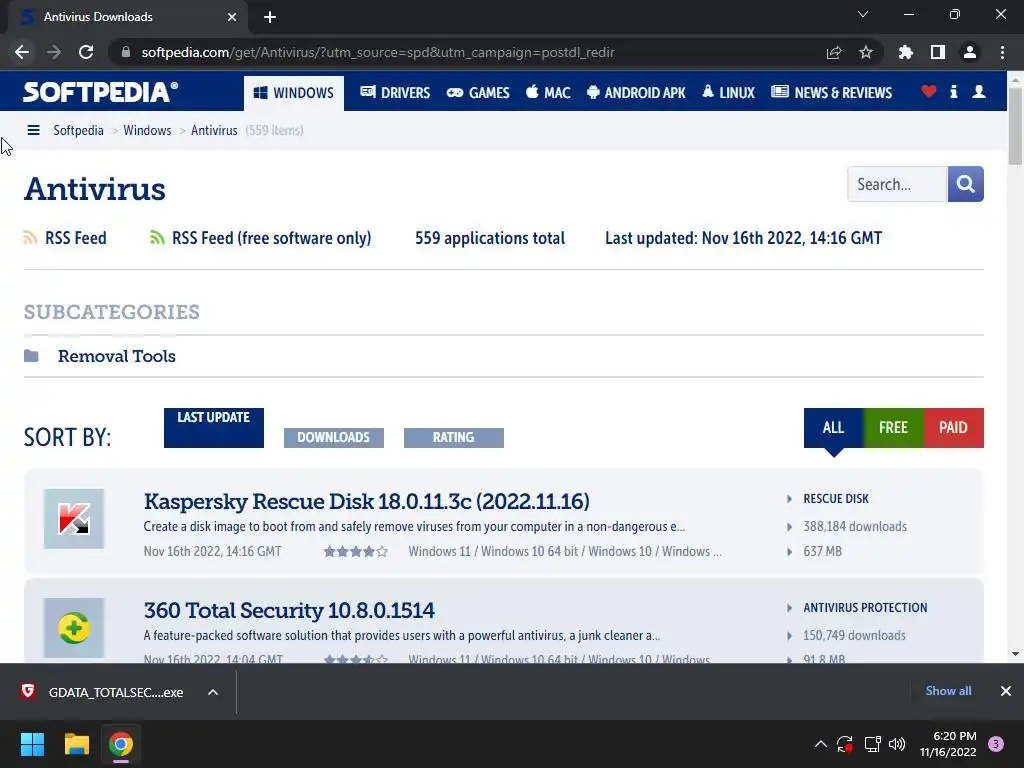Image resolution: width=1024 pixels, height=768 pixels.
Task: Click the Removal Tools folder icon
Action: (31, 356)
